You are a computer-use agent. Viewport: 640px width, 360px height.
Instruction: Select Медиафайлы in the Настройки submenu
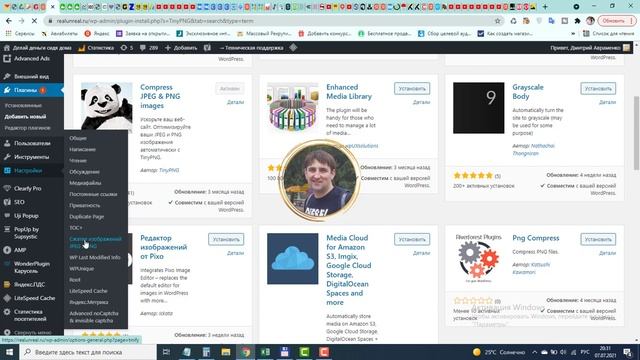85,183
